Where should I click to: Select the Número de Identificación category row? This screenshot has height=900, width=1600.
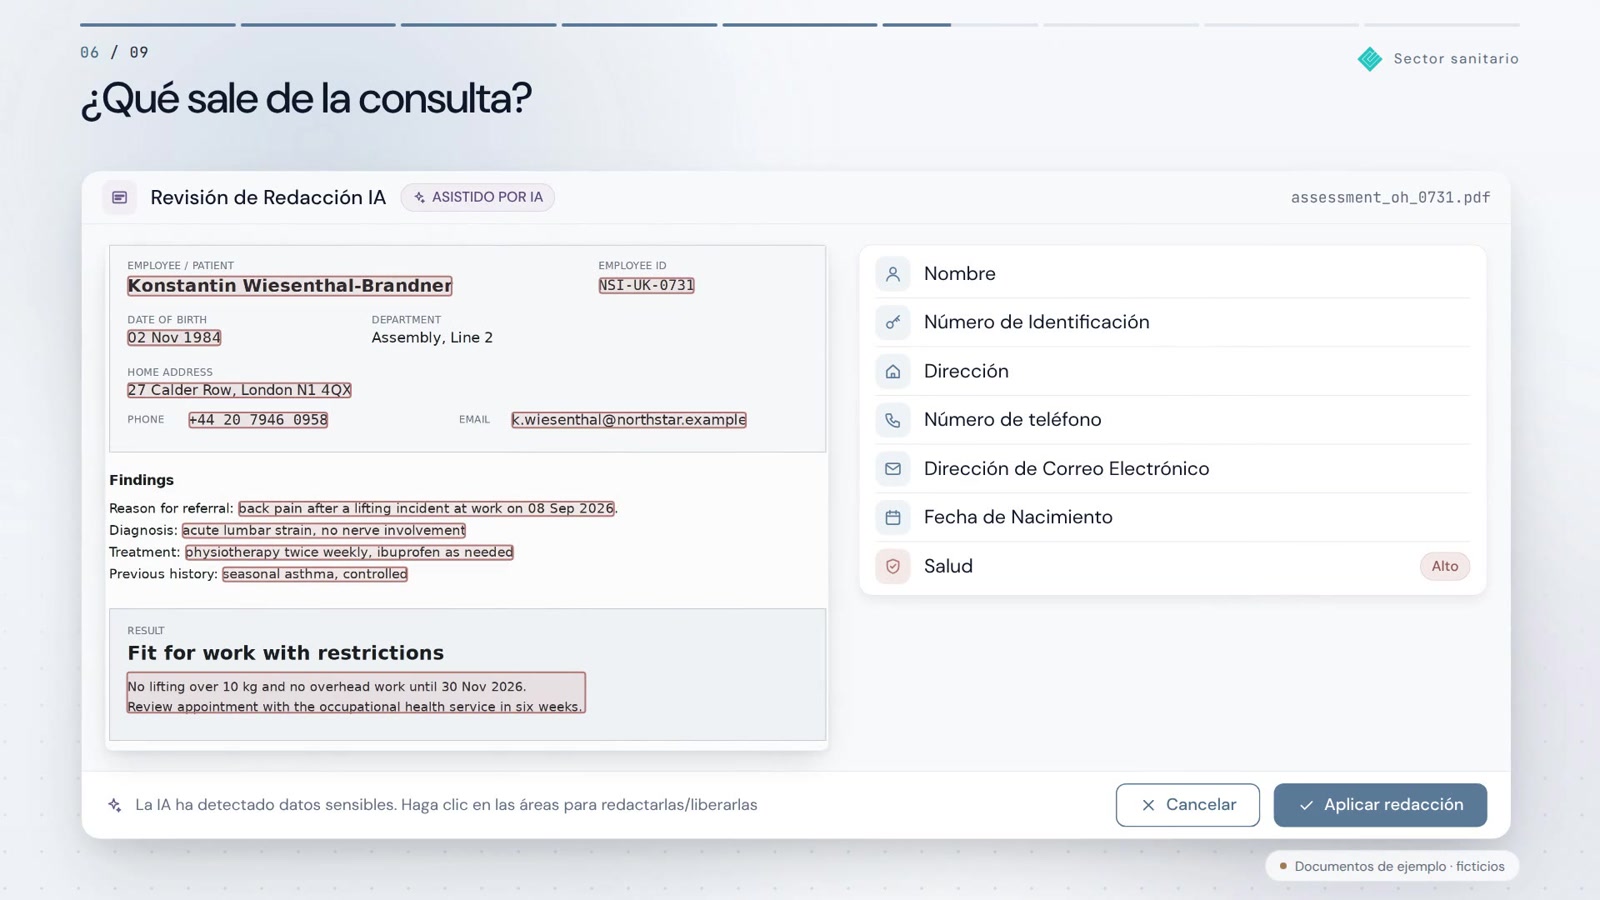point(1173,322)
